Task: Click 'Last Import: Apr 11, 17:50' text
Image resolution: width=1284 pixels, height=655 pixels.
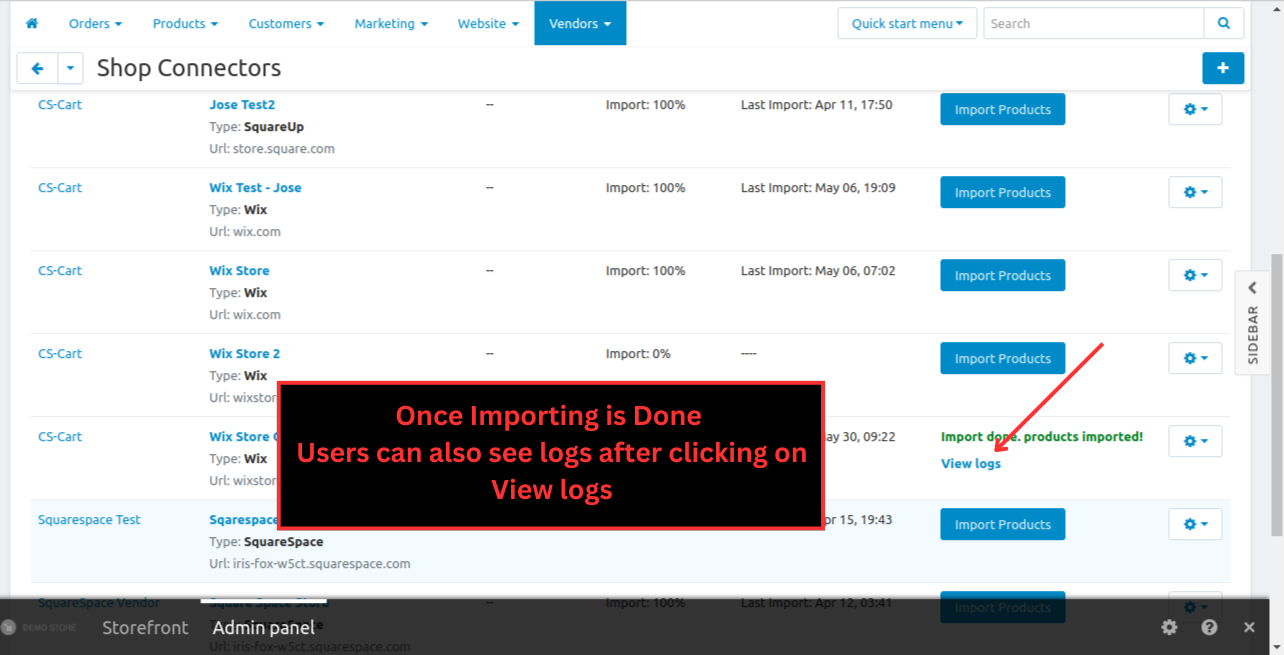Action: pos(816,104)
